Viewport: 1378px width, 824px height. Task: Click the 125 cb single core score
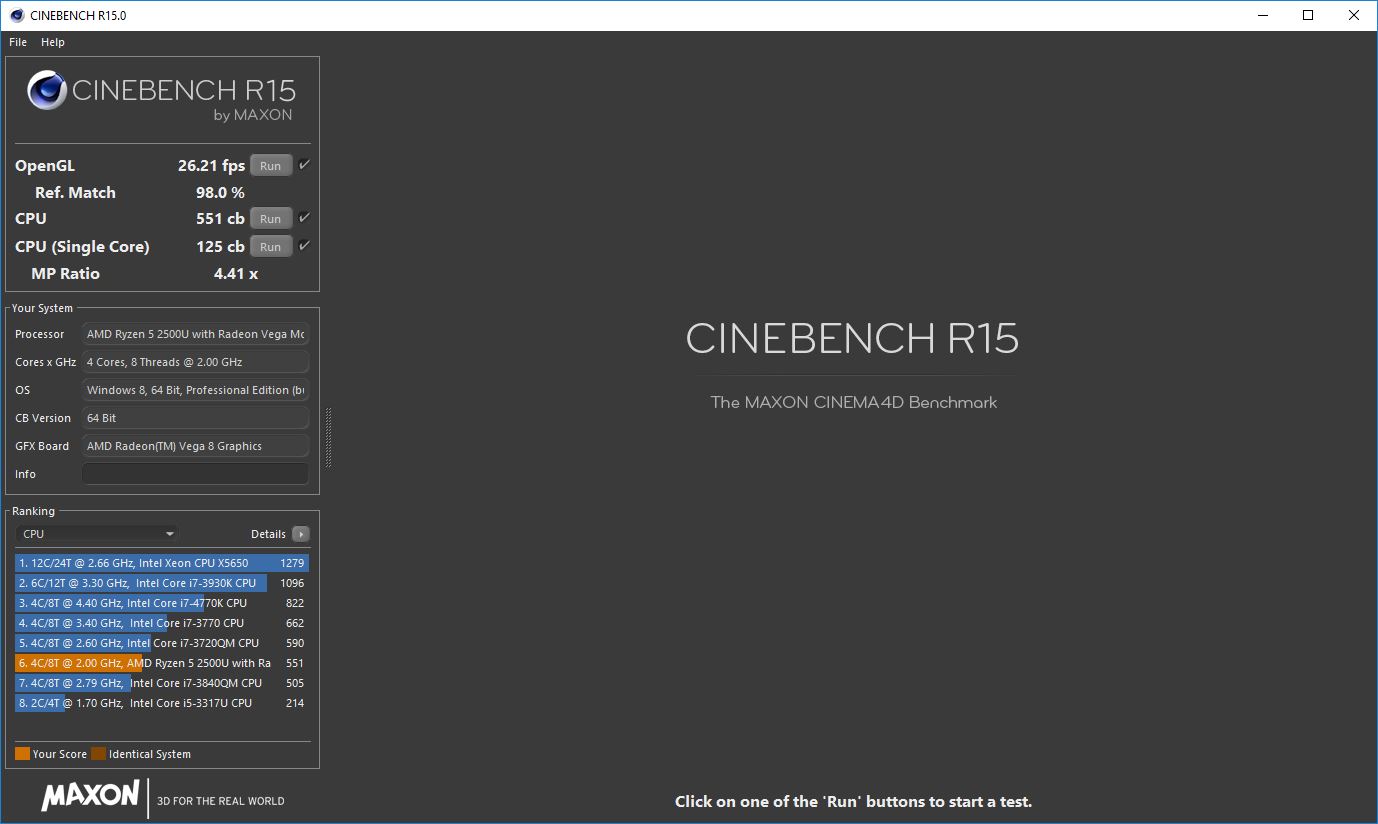(220, 247)
